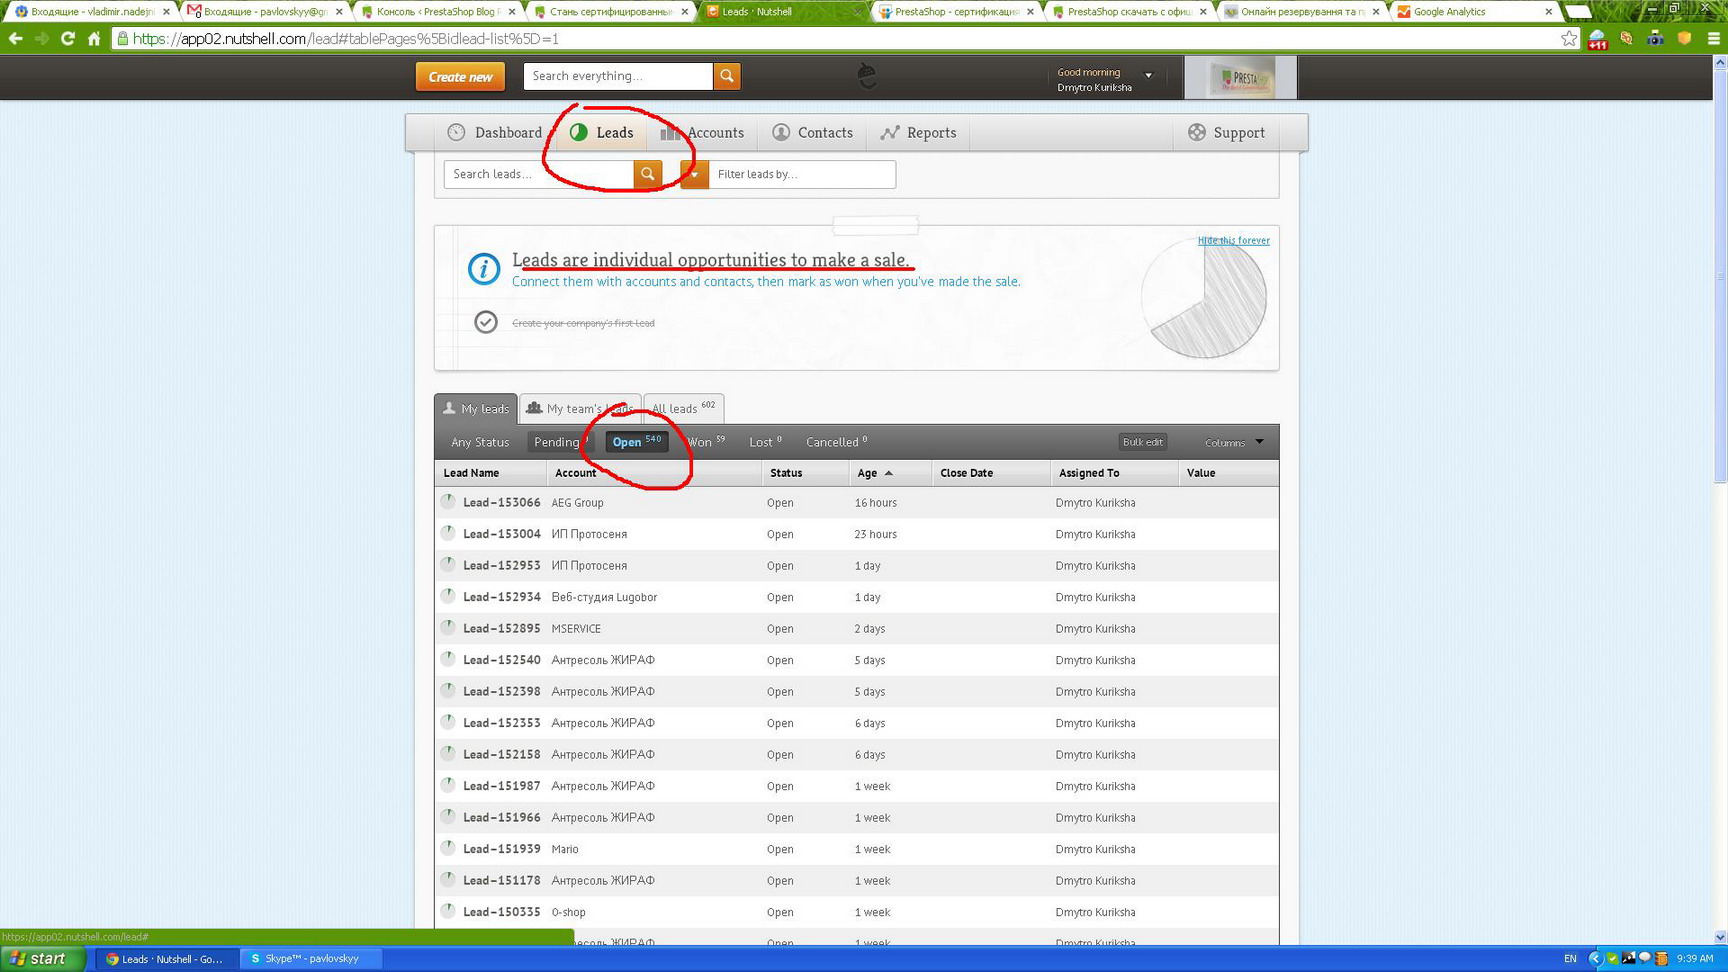Click the page scrollbar down arrow
The image size is (1728, 972).
click(1720, 937)
